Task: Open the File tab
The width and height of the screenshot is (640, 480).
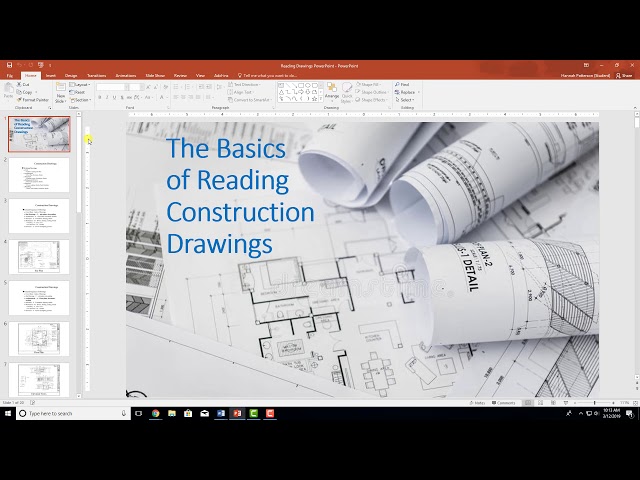Action: click(x=10, y=76)
